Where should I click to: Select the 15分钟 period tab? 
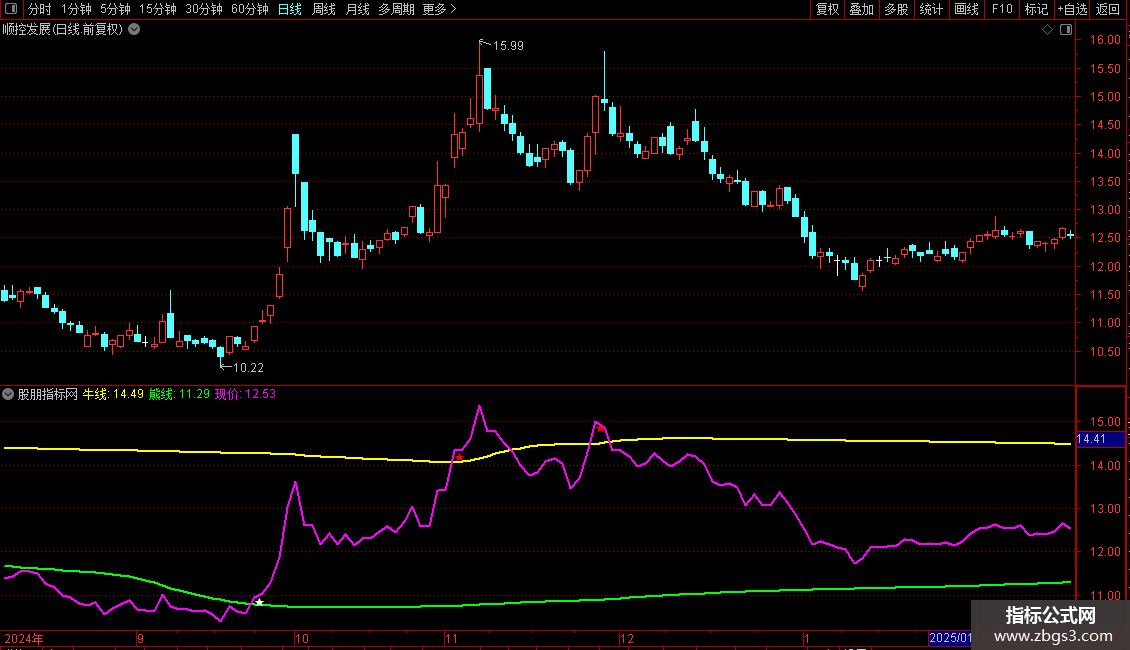(x=158, y=9)
